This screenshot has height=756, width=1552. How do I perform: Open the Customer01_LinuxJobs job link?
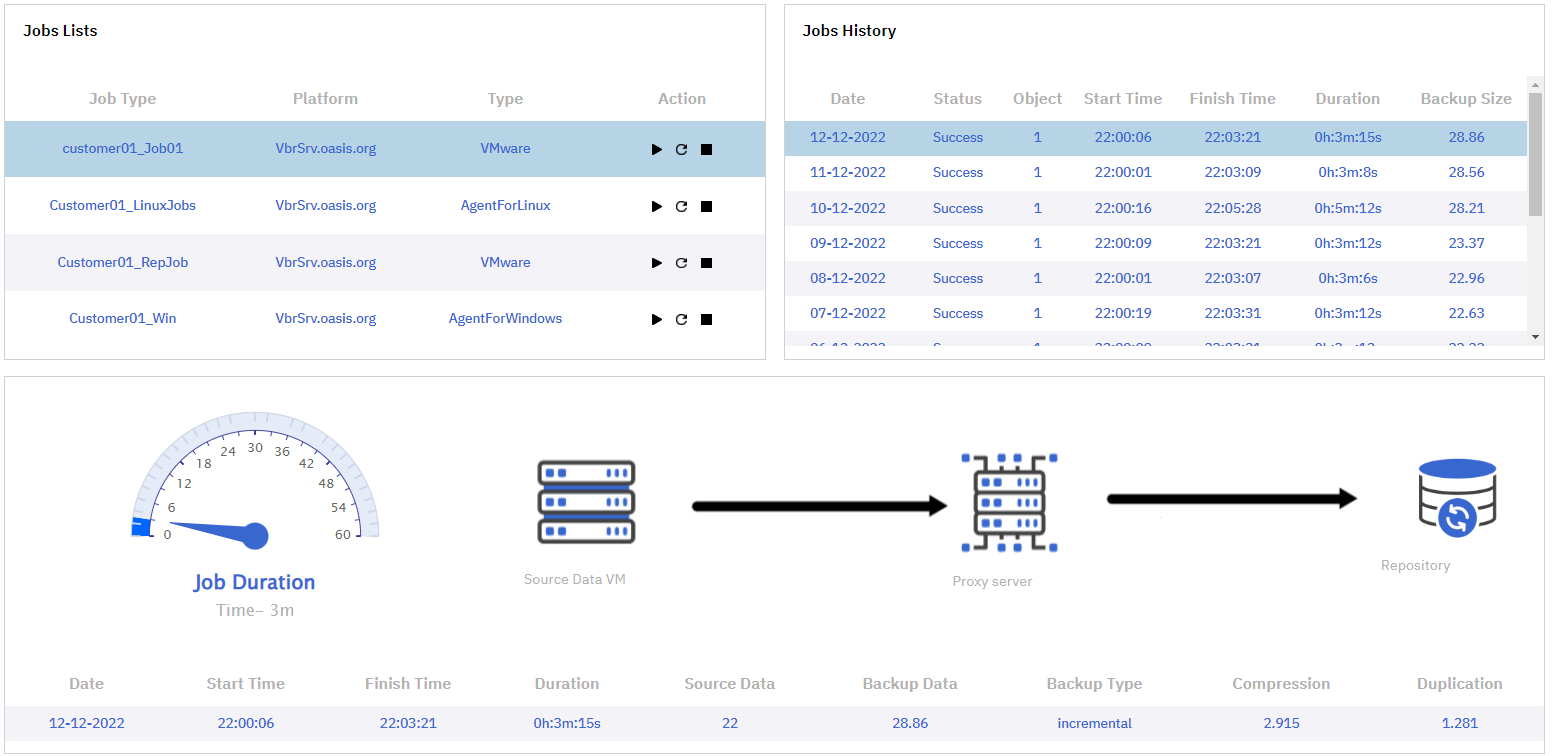pos(123,206)
